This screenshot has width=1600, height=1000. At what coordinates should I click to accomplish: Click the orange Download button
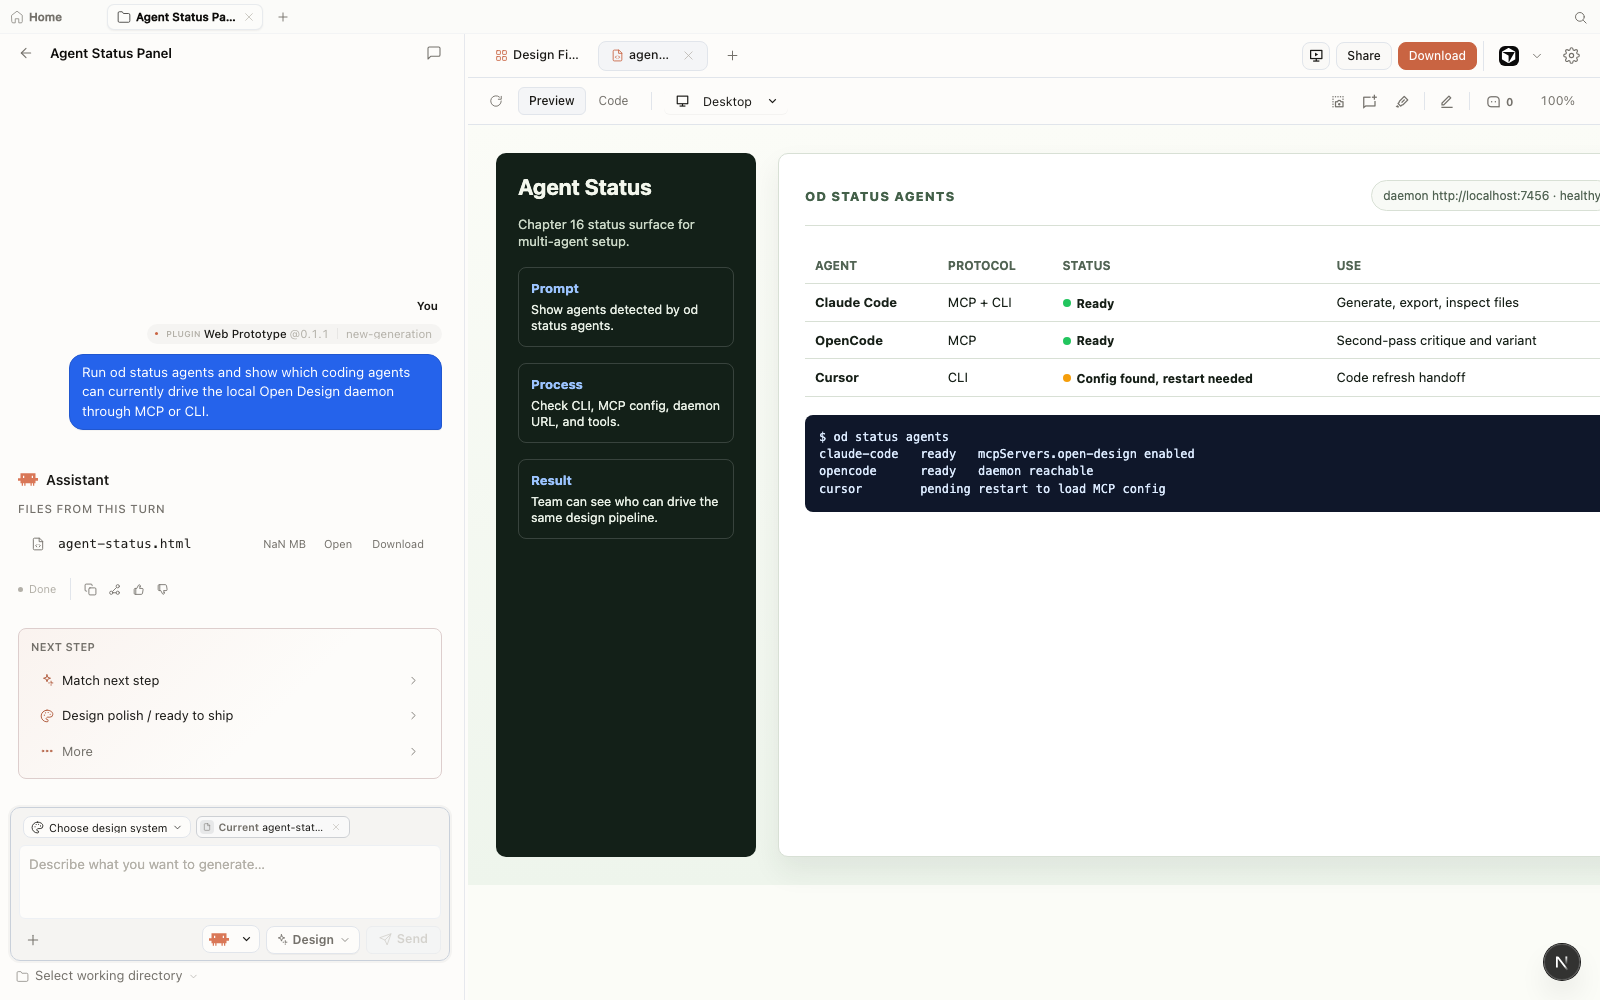[1437, 55]
